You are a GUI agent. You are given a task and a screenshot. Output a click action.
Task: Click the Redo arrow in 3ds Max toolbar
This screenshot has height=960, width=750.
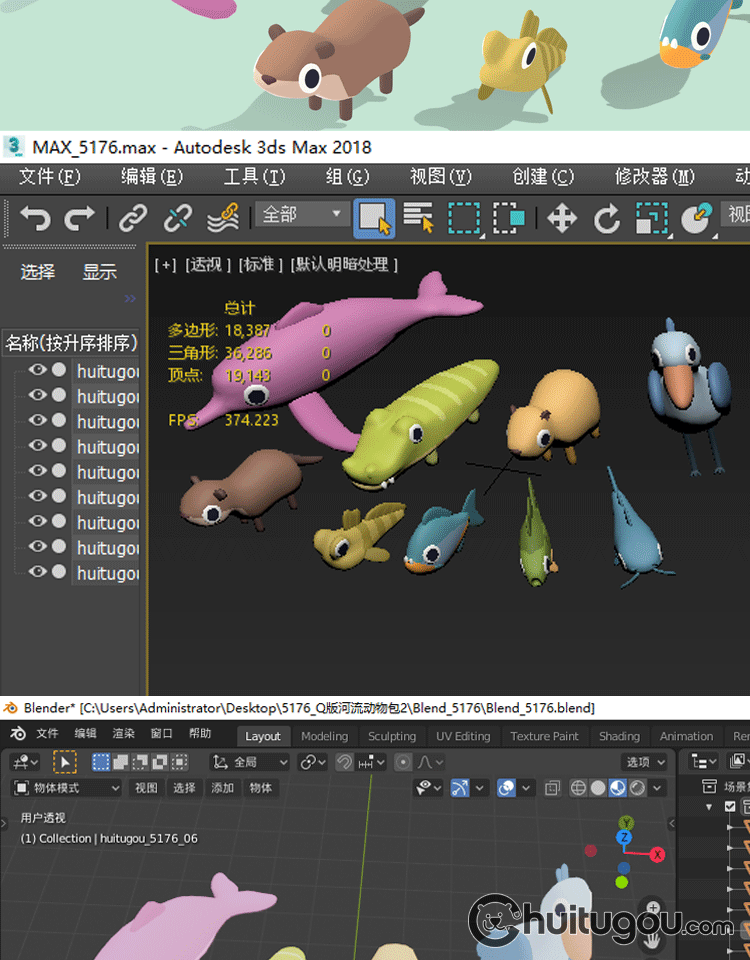pyautogui.click(x=79, y=217)
